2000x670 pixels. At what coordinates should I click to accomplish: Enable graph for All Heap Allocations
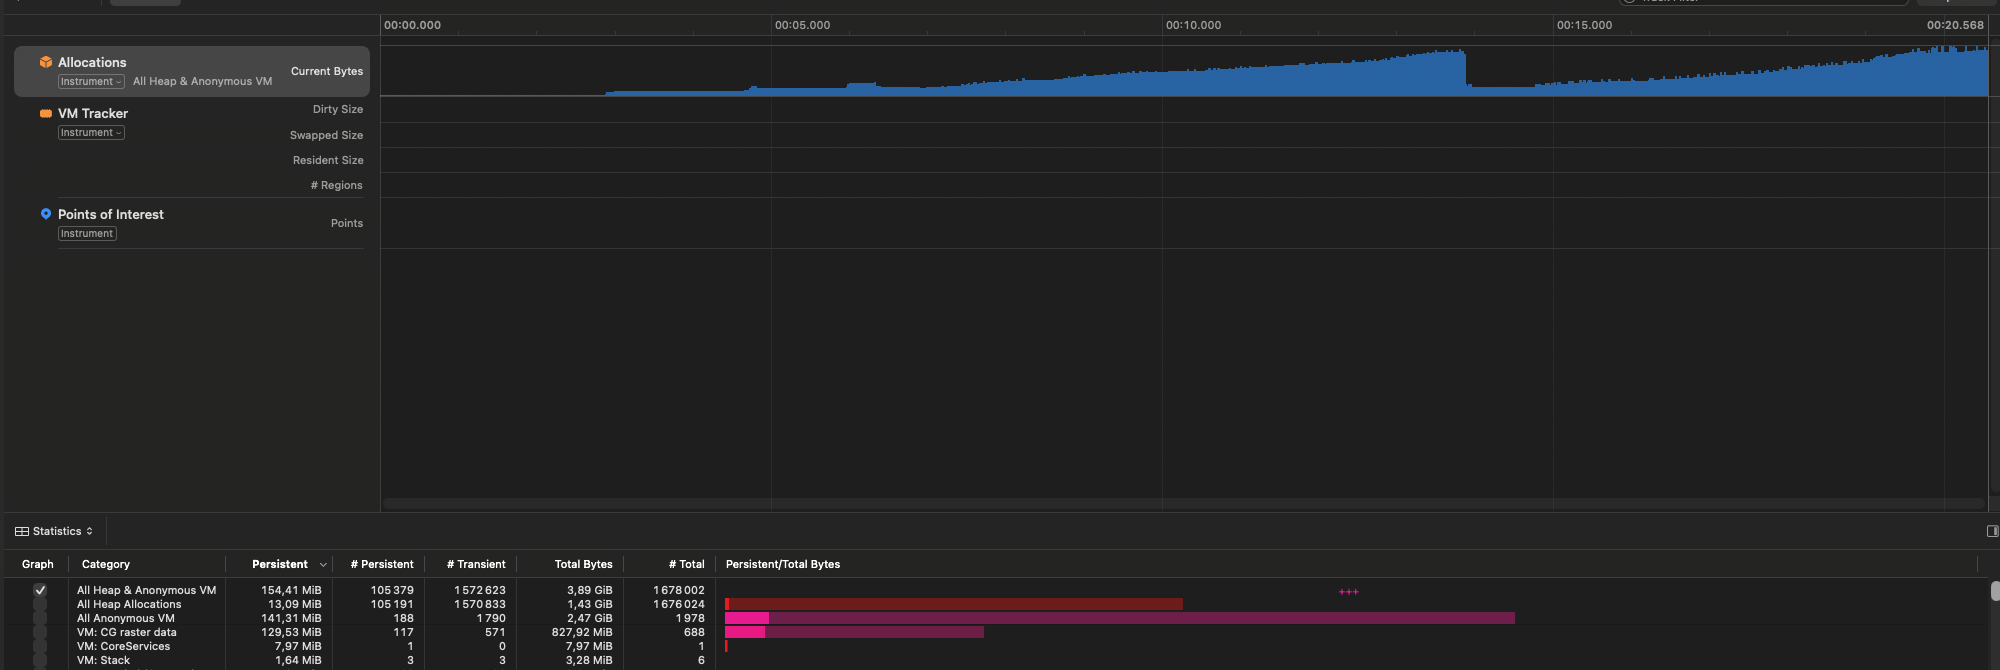(x=40, y=604)
